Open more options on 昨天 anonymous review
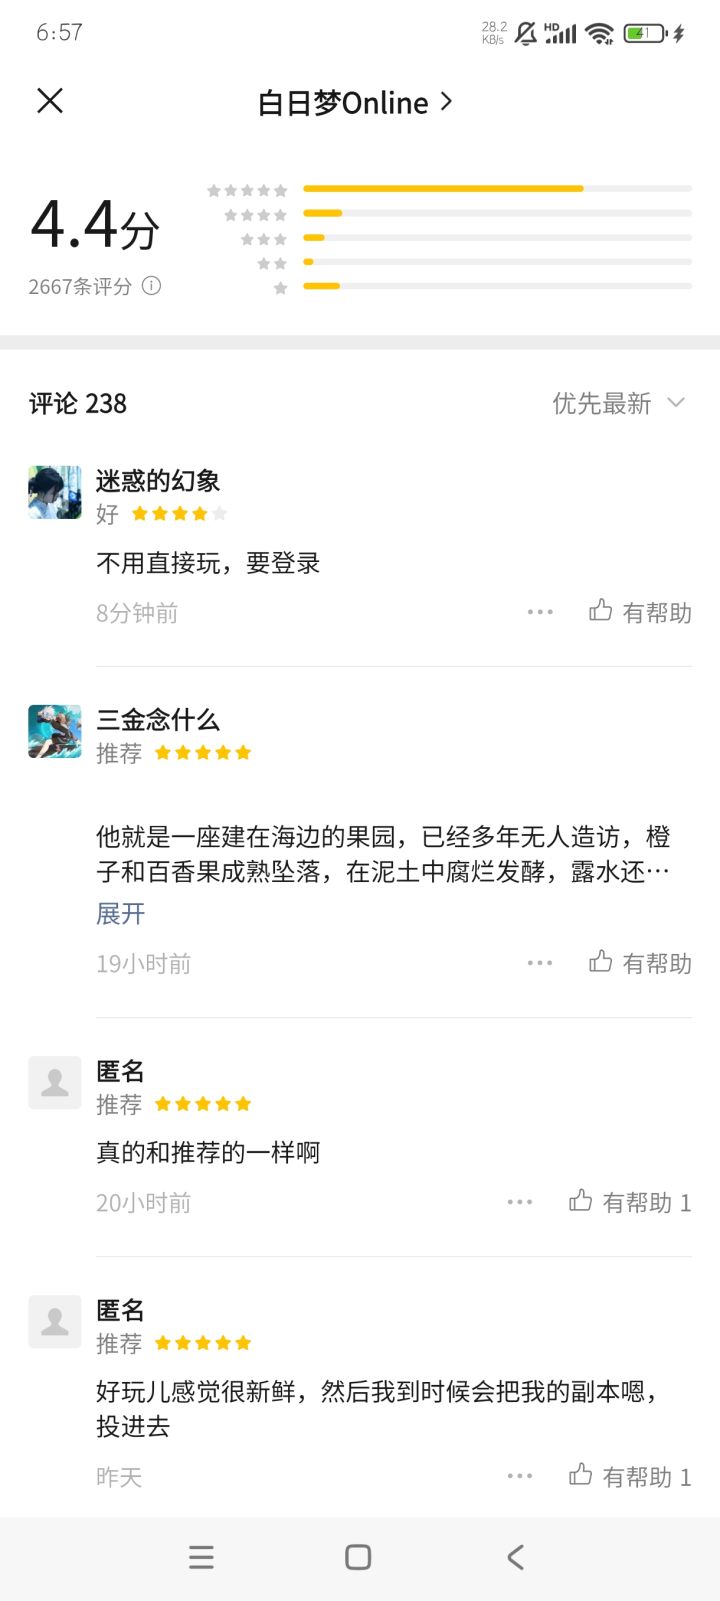 (520, 1476)
